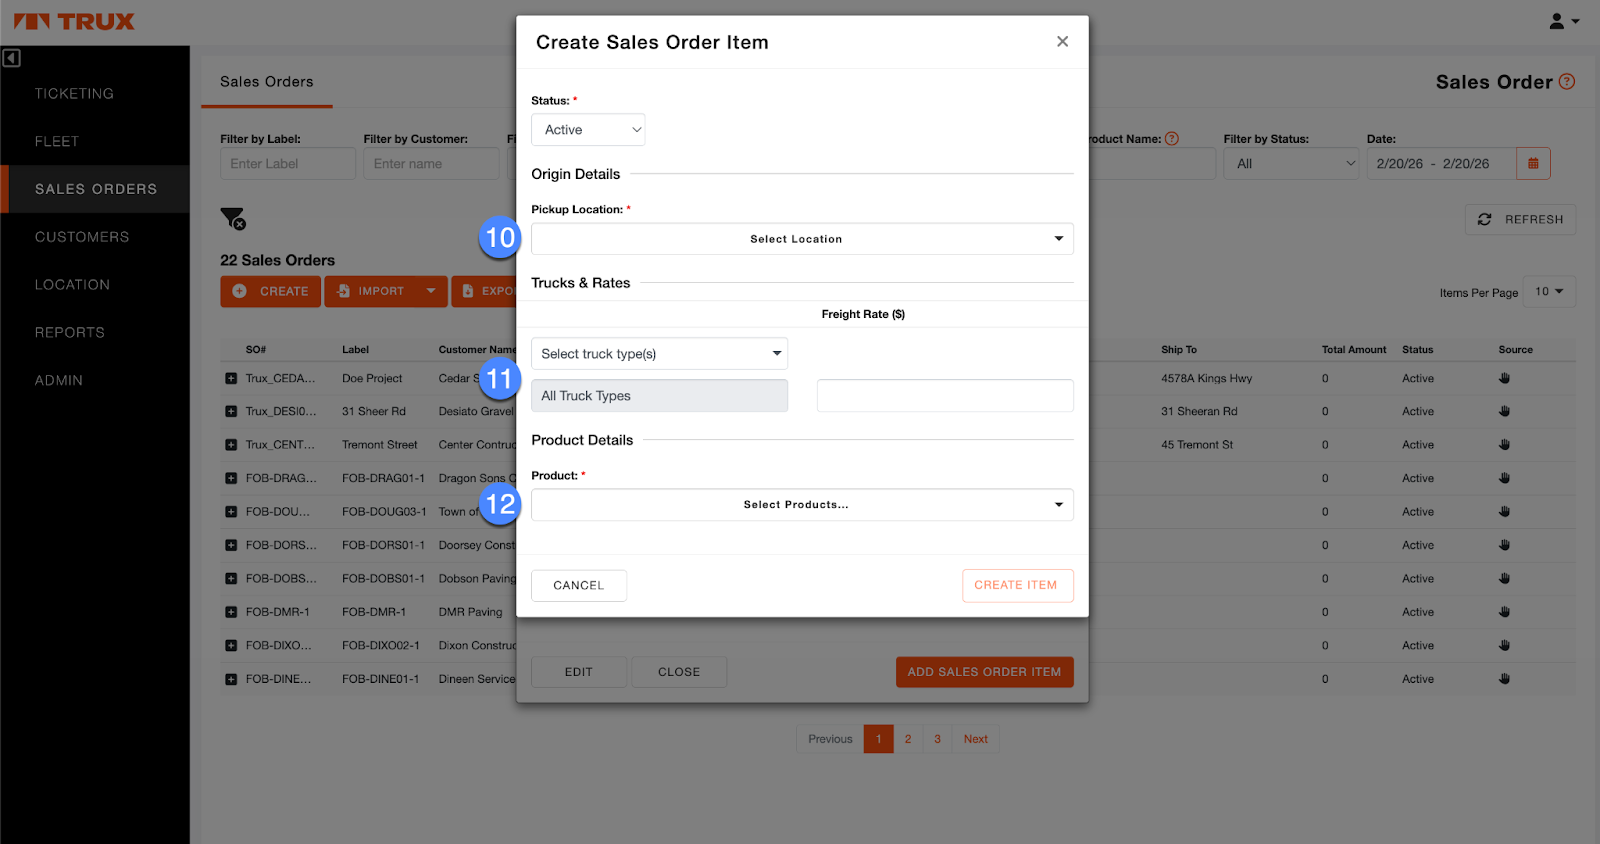Open the Pickup Location Select Location dropdown
Viewport: 1600px width, 844px height.
[802, 239]
